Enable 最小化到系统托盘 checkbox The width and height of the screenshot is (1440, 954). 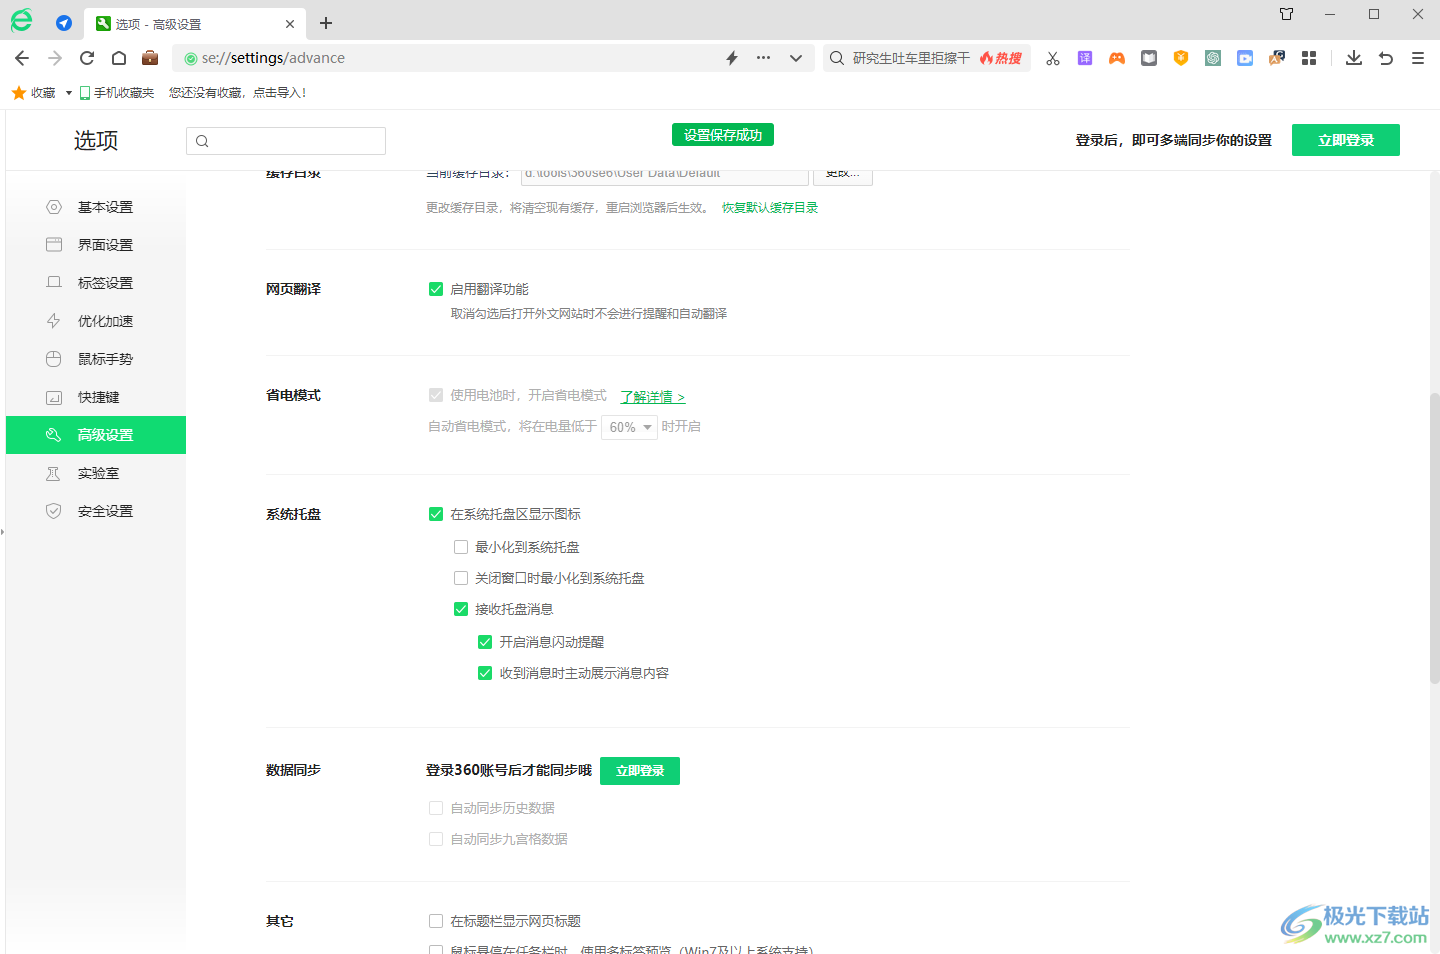[x=461, y=547]
